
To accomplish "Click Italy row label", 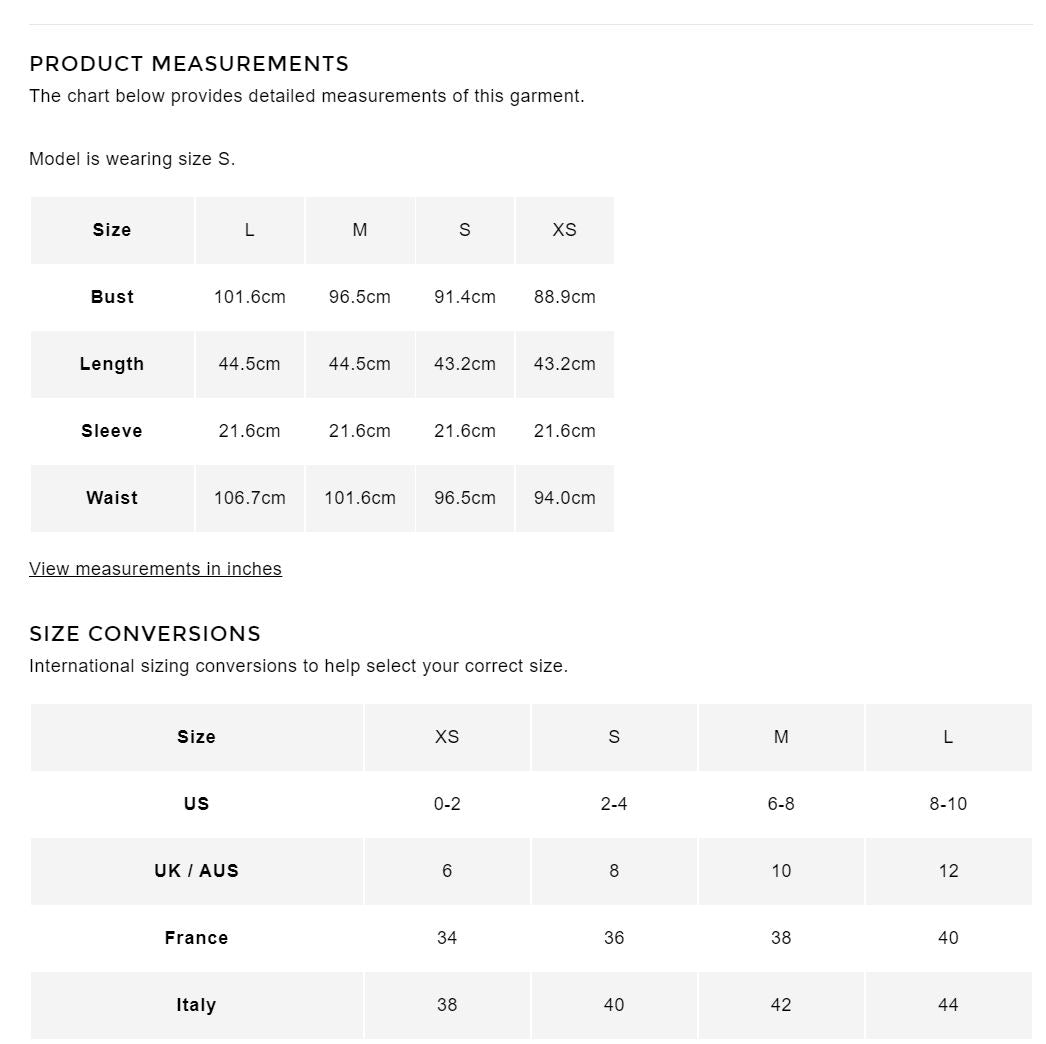I will tap(196, 1005).
